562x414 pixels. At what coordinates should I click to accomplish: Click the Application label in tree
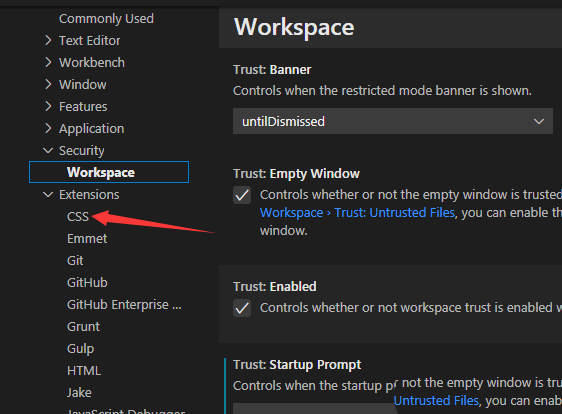click(x=92, y=129)
